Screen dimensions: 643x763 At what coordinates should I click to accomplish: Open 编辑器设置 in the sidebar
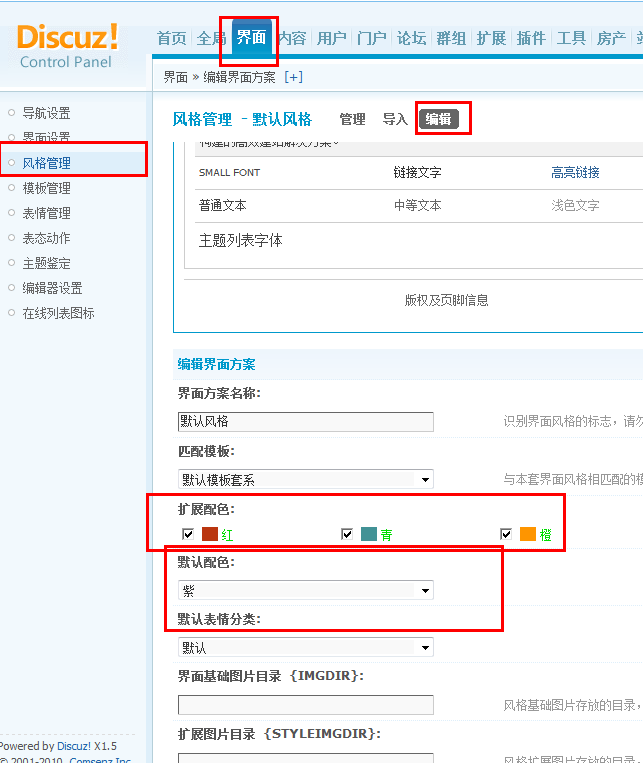[52, 288]
